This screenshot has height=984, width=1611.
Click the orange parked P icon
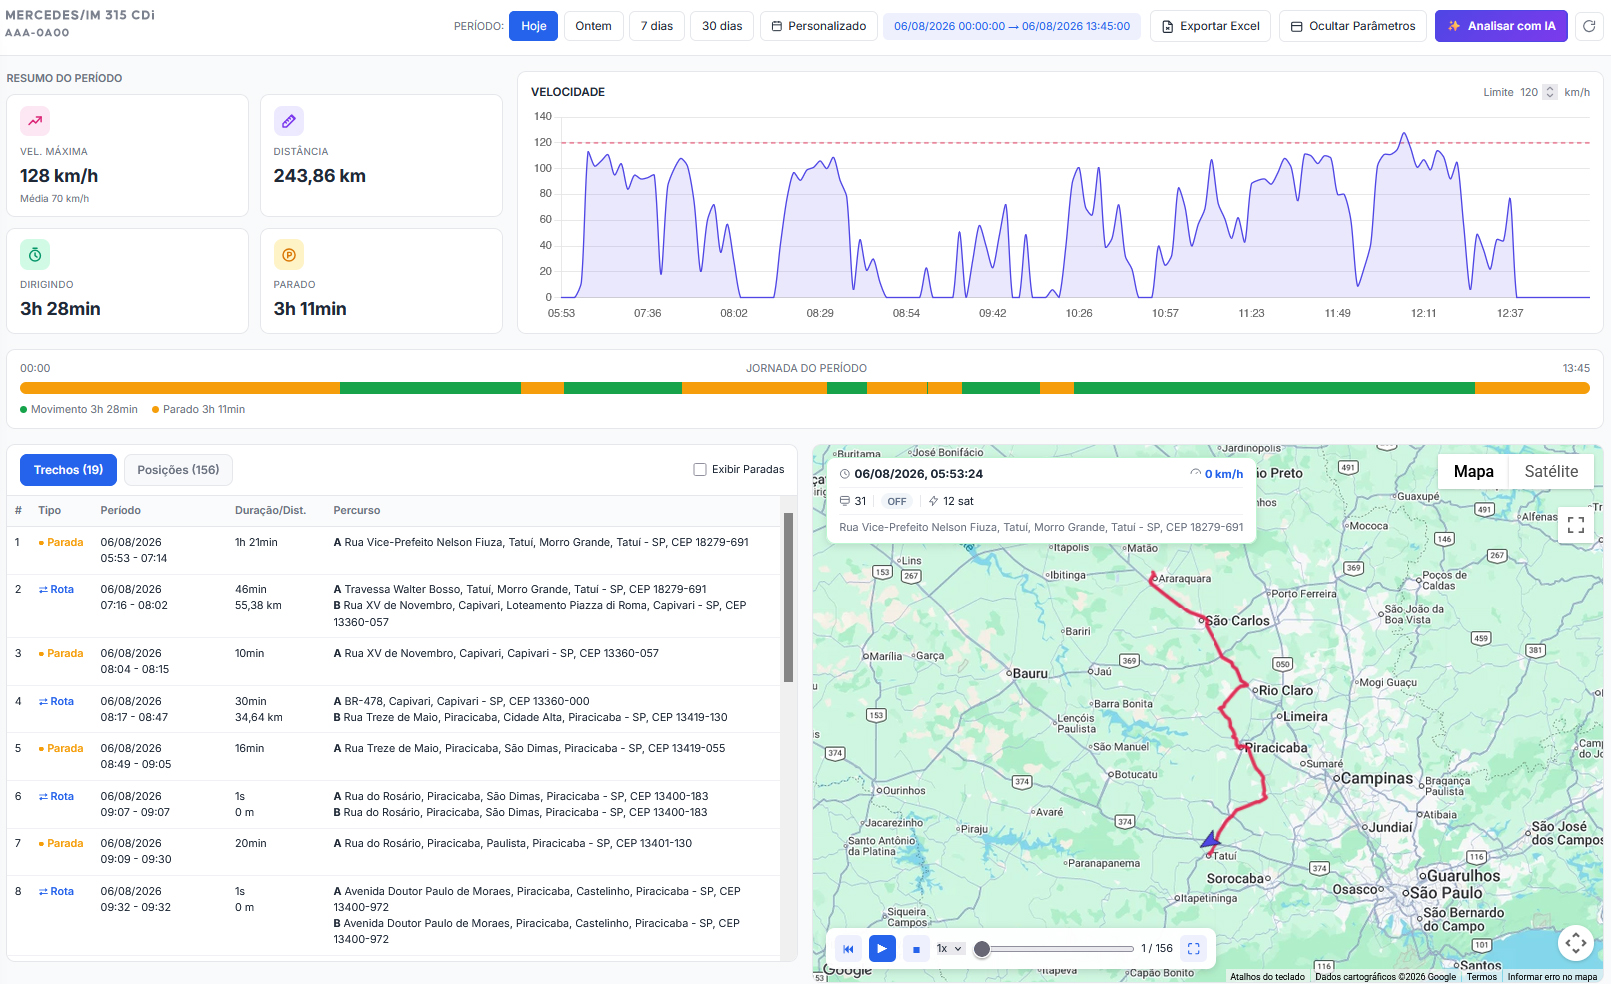click(x=289, y=255)
